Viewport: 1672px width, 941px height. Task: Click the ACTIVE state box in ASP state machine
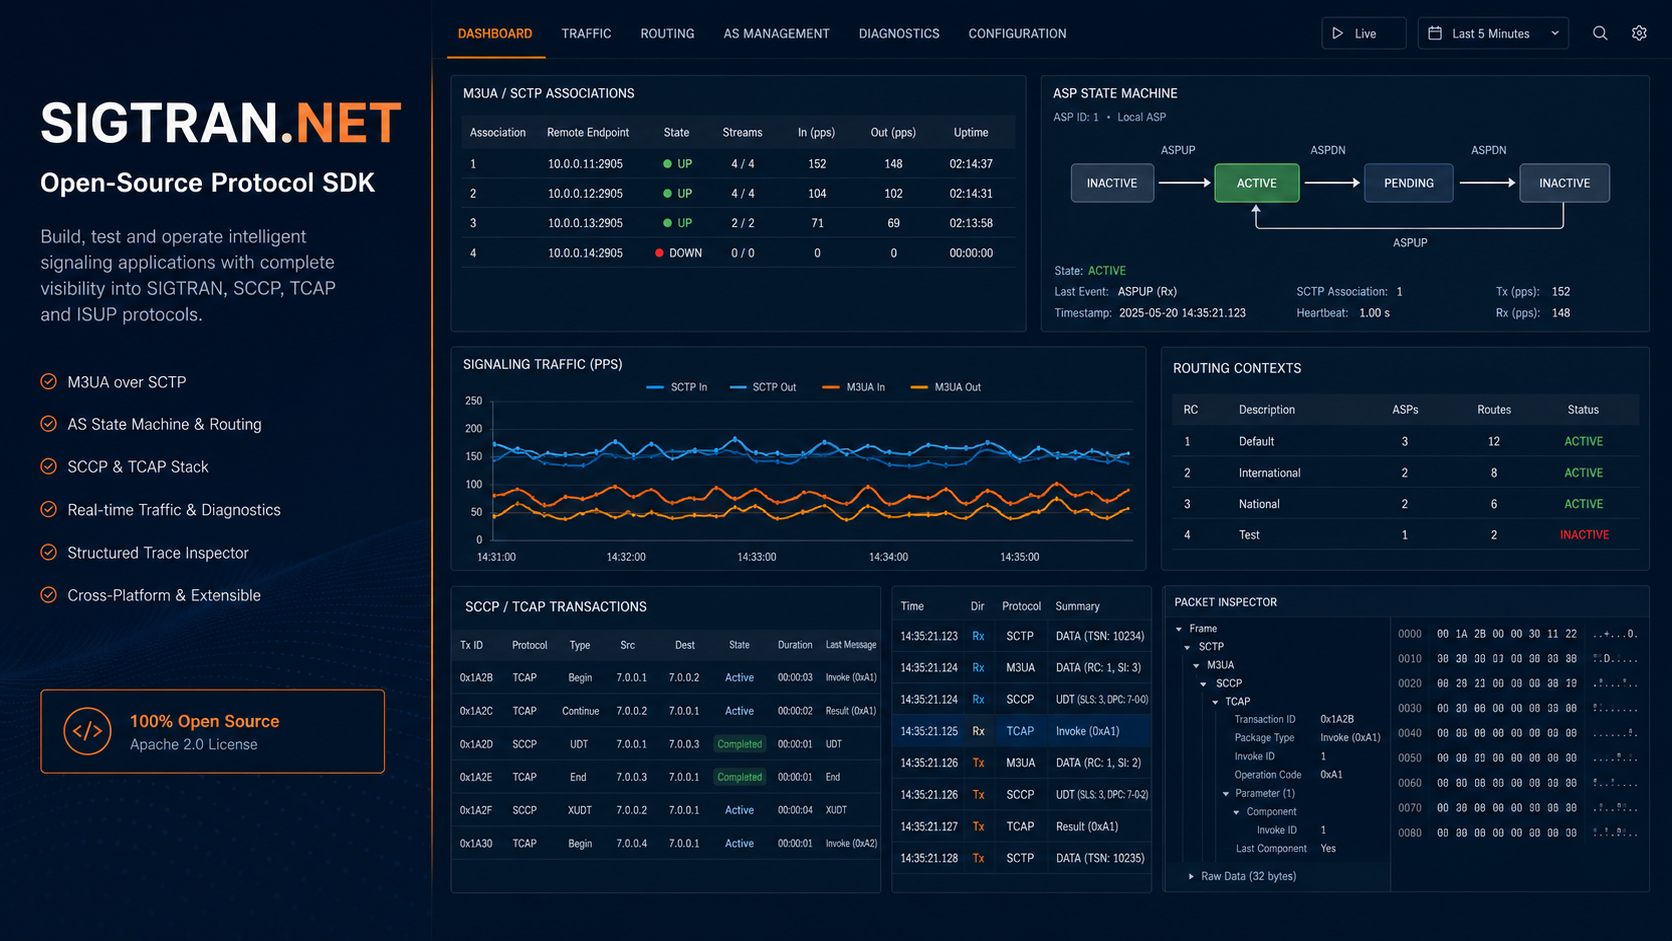(x=1257, y=183)
